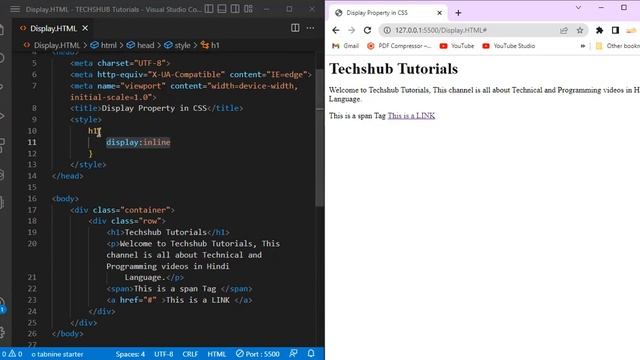Open Run and Debug activity bar icon
This screenshot has width=640, height=360.
pos(2,116)
